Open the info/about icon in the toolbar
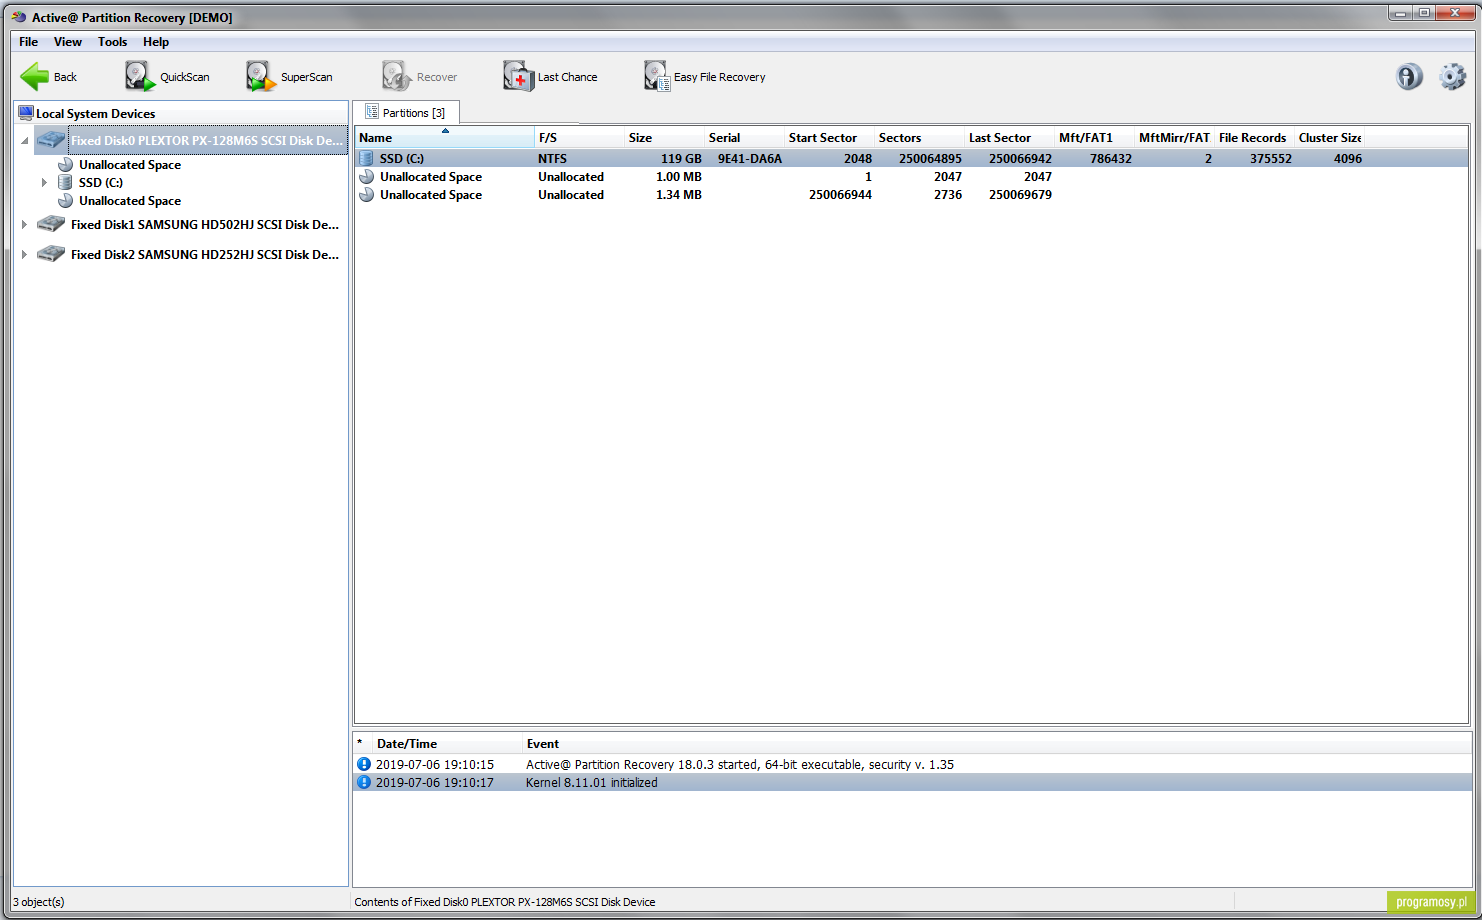Image resolution: width=1482 pixels, height=920 pixels. (1409, 77)
